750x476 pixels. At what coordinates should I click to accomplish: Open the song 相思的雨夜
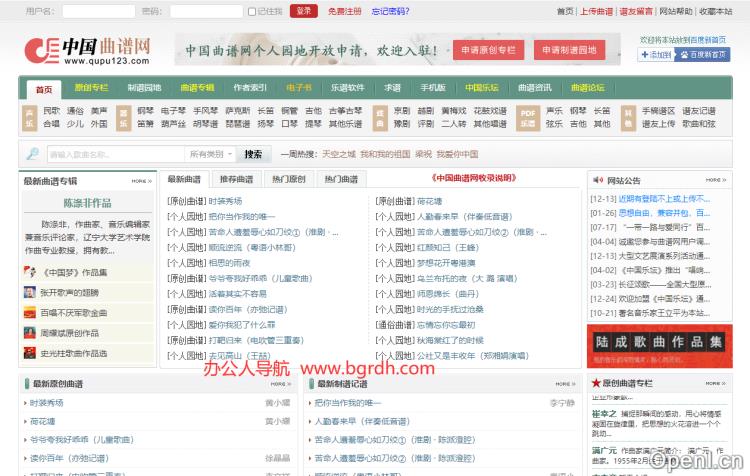pos(229,263)
